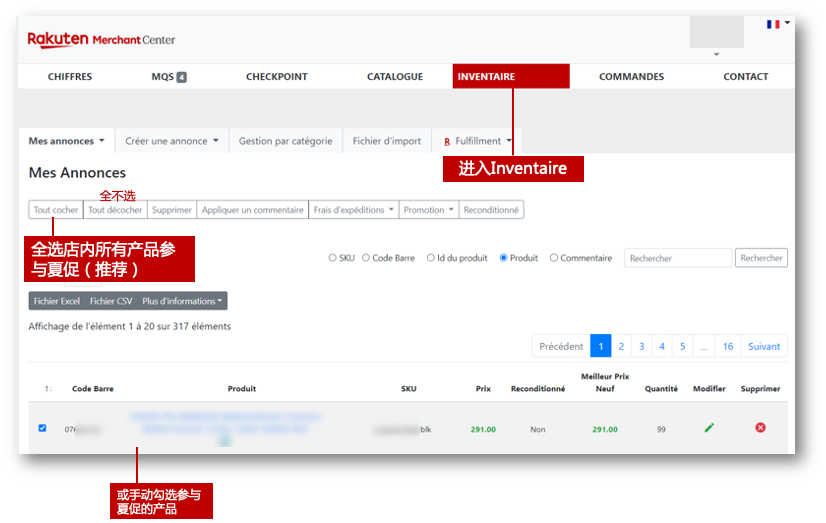Expand the account dropdown arrow under the avatar
826x523 pixels.
[716, 54]
